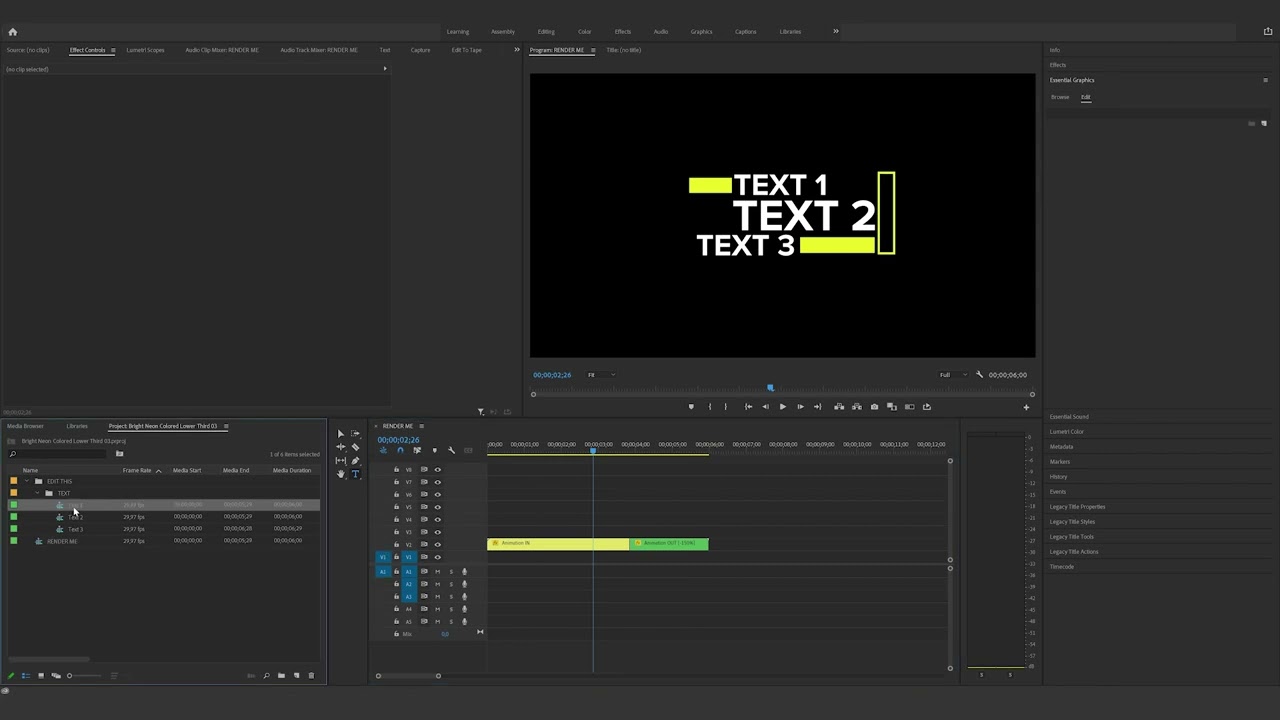This screenshot has height=720, width=1280.
Task: Toggle V8 track output eye
Action: [x=437, y=470]
